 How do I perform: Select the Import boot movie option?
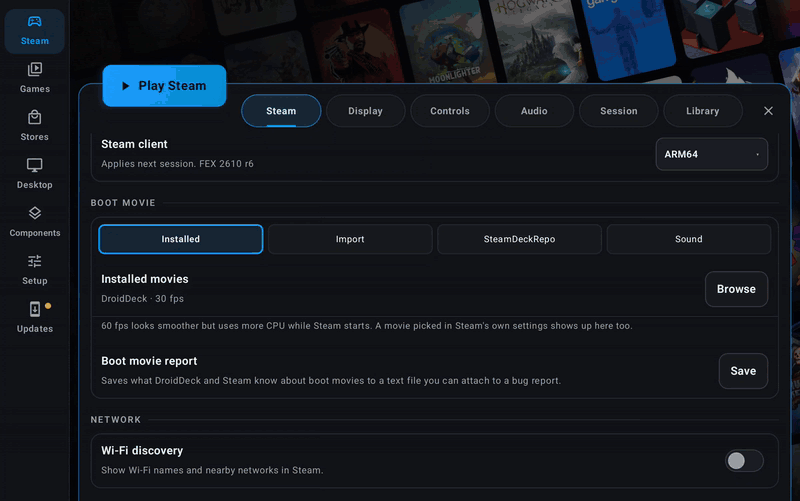(x=350, y=239)
